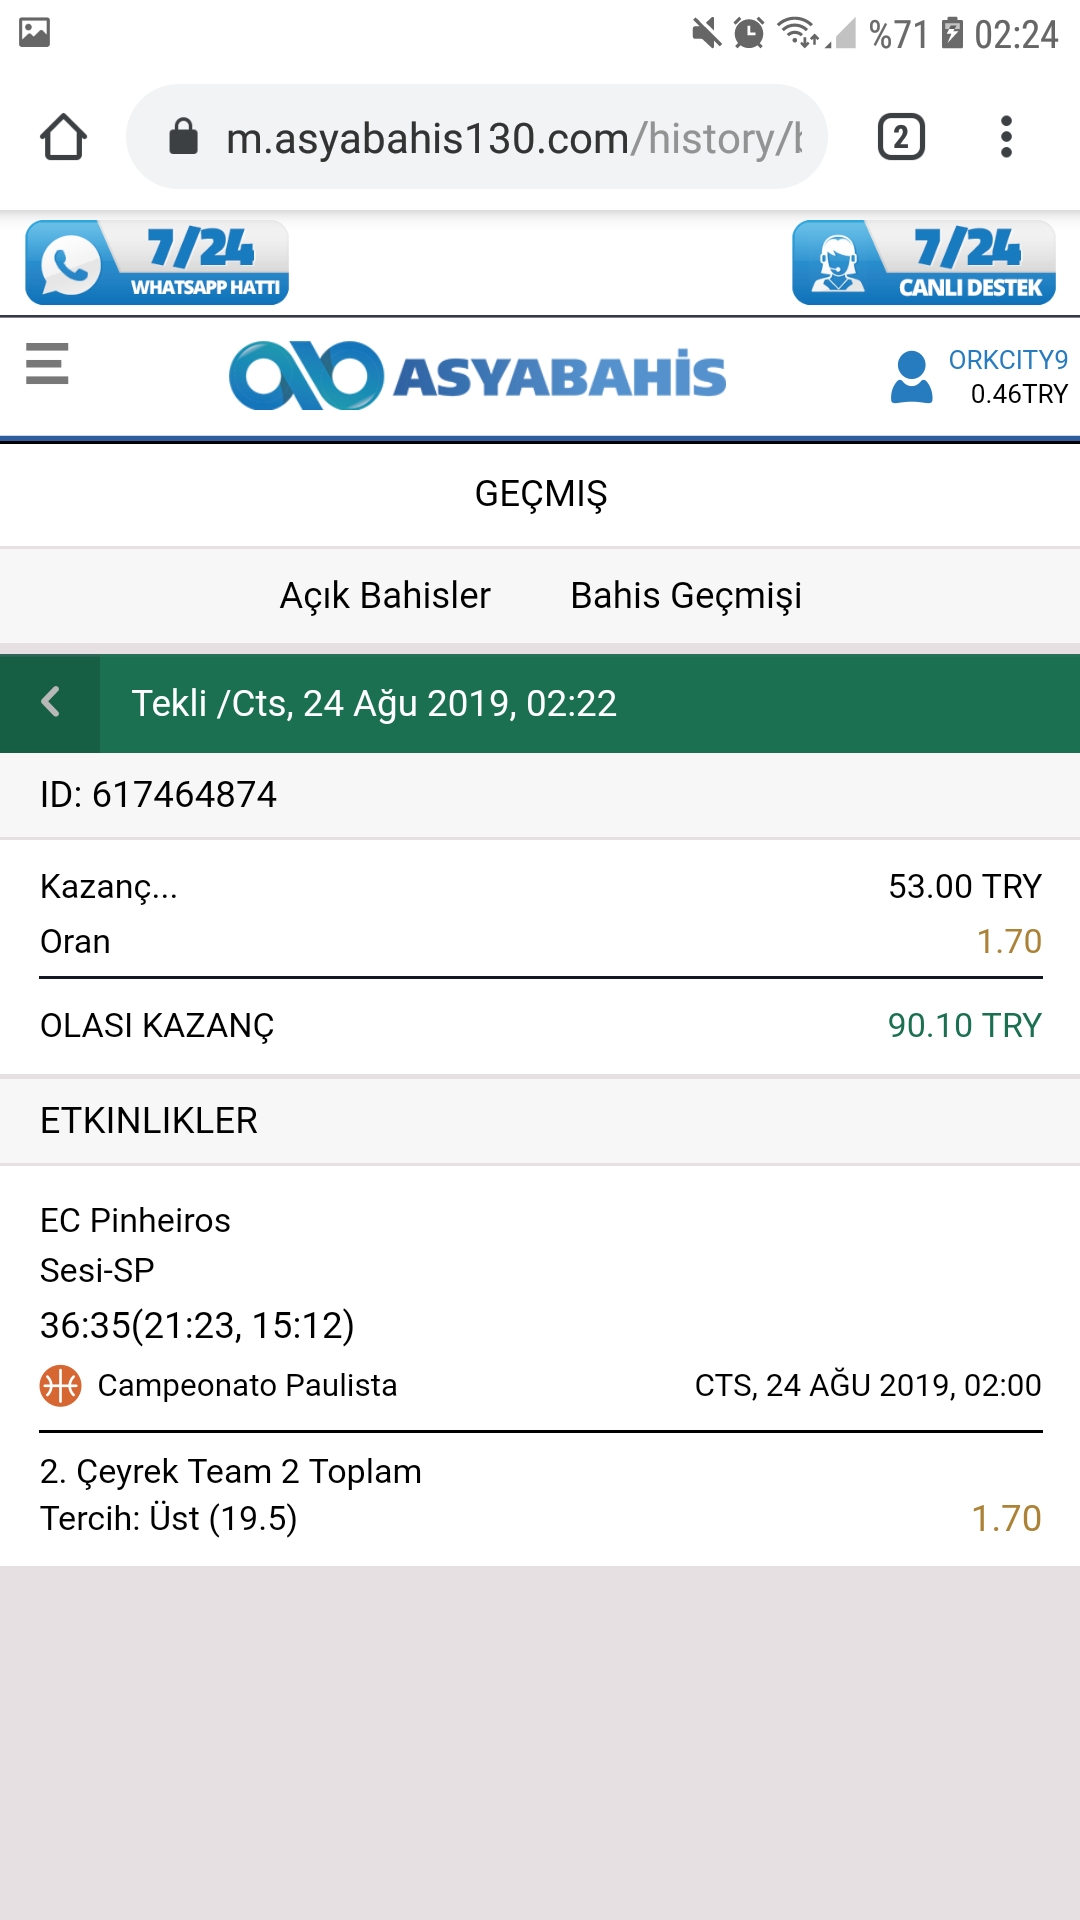Open the ORKCITY9 account link

point(1008,360)
